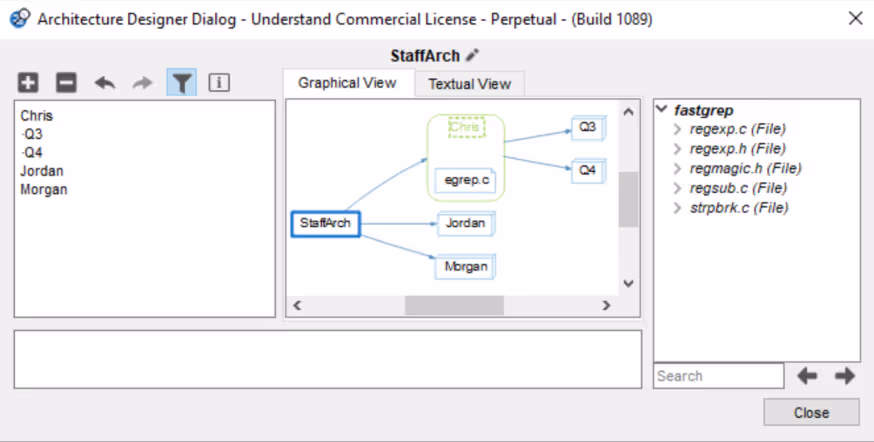Click the egrep.c file node in graph
Screen dimensions: 874x442
tap(465, 181)
